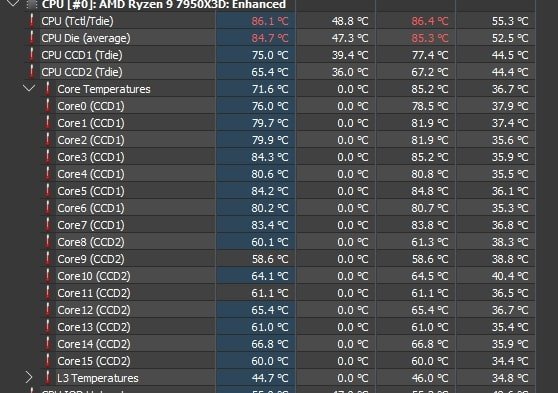Click the thermometer icon for Core4 (CCD1)

coord(47,174)
